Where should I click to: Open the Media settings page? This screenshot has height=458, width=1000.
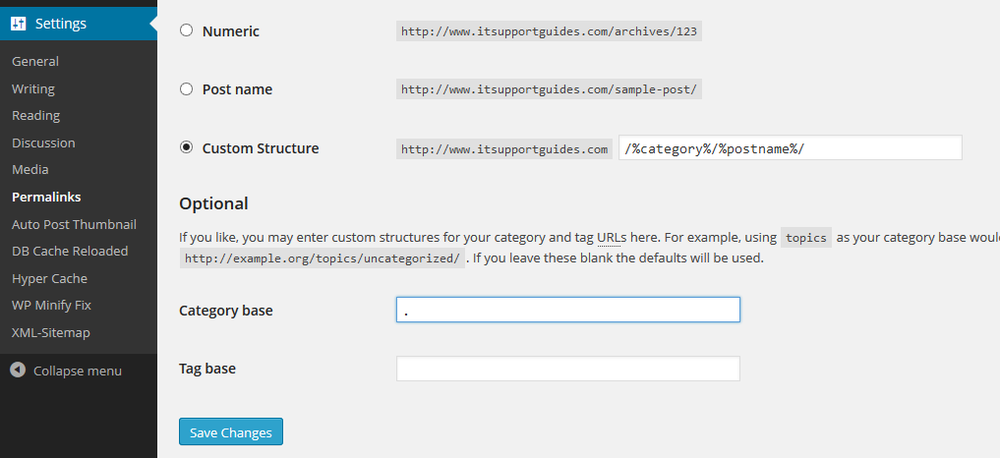[x=30, y=170]
